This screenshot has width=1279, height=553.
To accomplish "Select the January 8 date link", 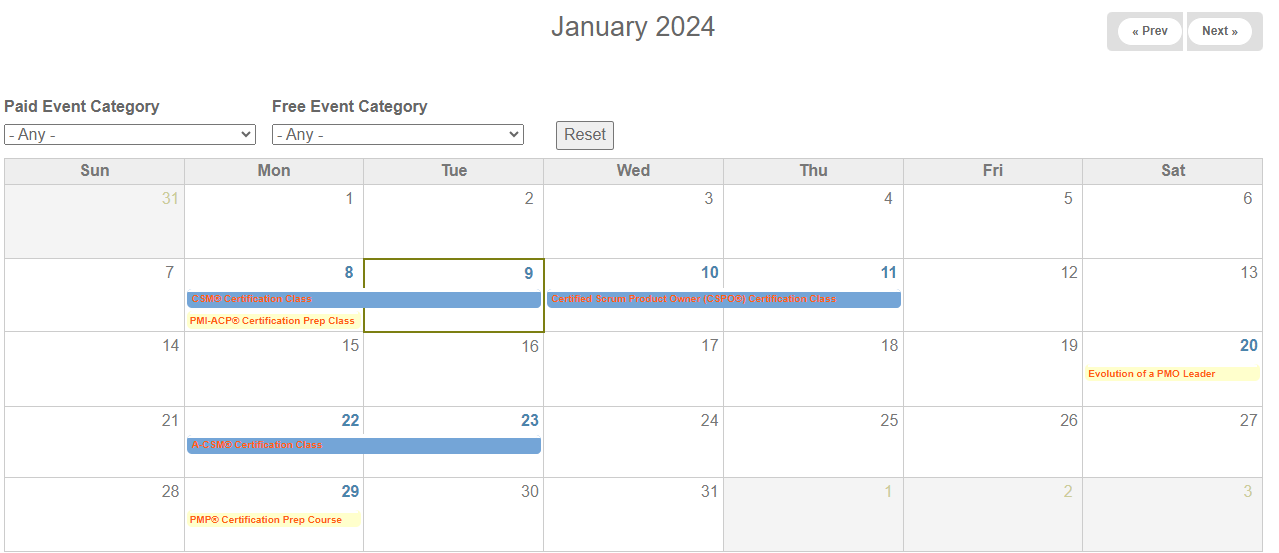I will pos(349,273).
